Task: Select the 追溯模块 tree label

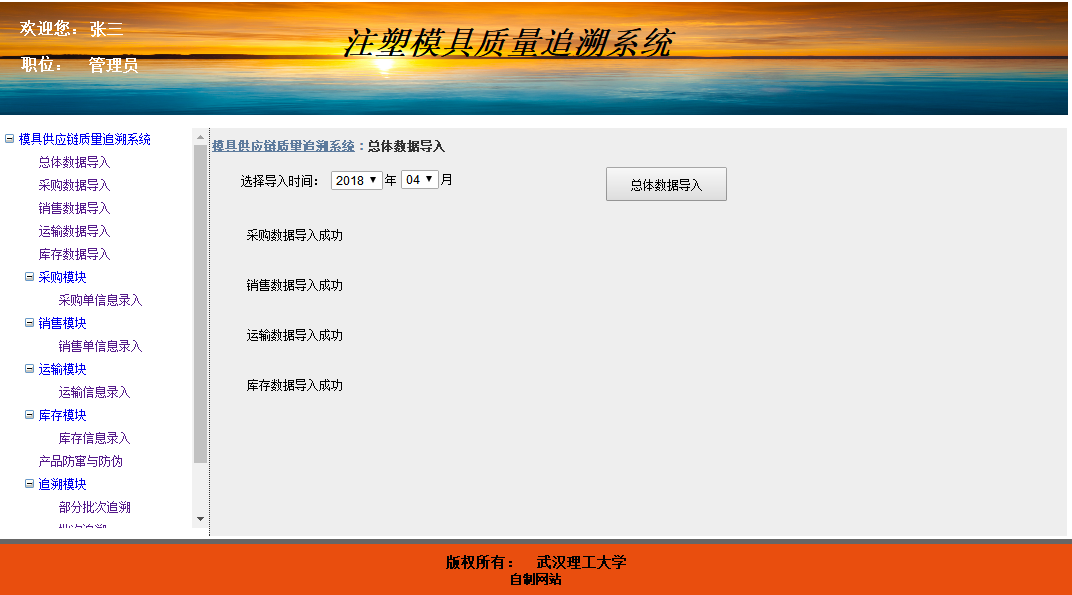Action: click(x=62, y=484)
